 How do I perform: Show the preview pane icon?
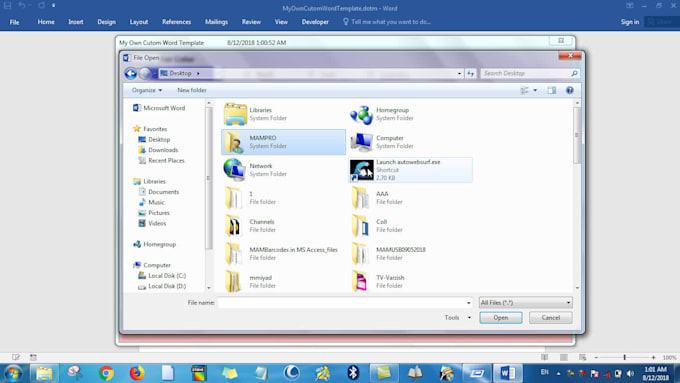(552, 90)
